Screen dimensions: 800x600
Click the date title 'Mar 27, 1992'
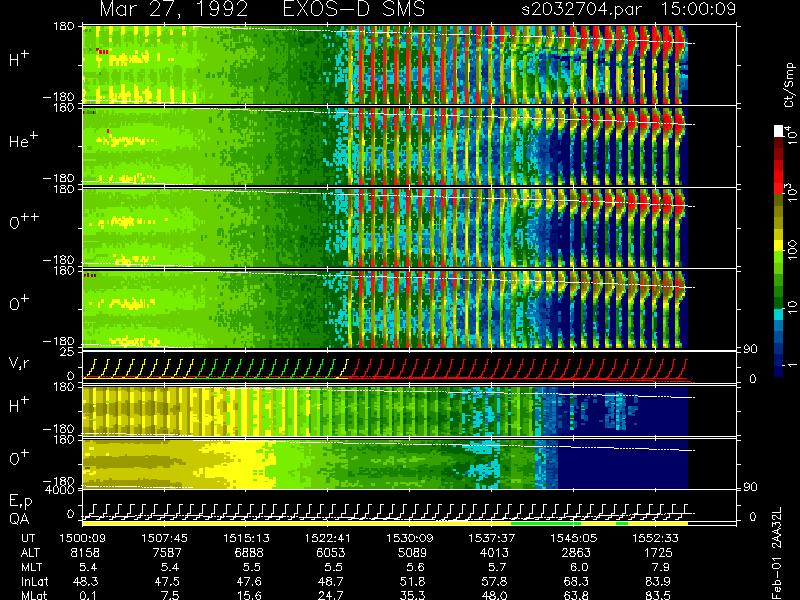pyautogui.click(x=173, y=9)
